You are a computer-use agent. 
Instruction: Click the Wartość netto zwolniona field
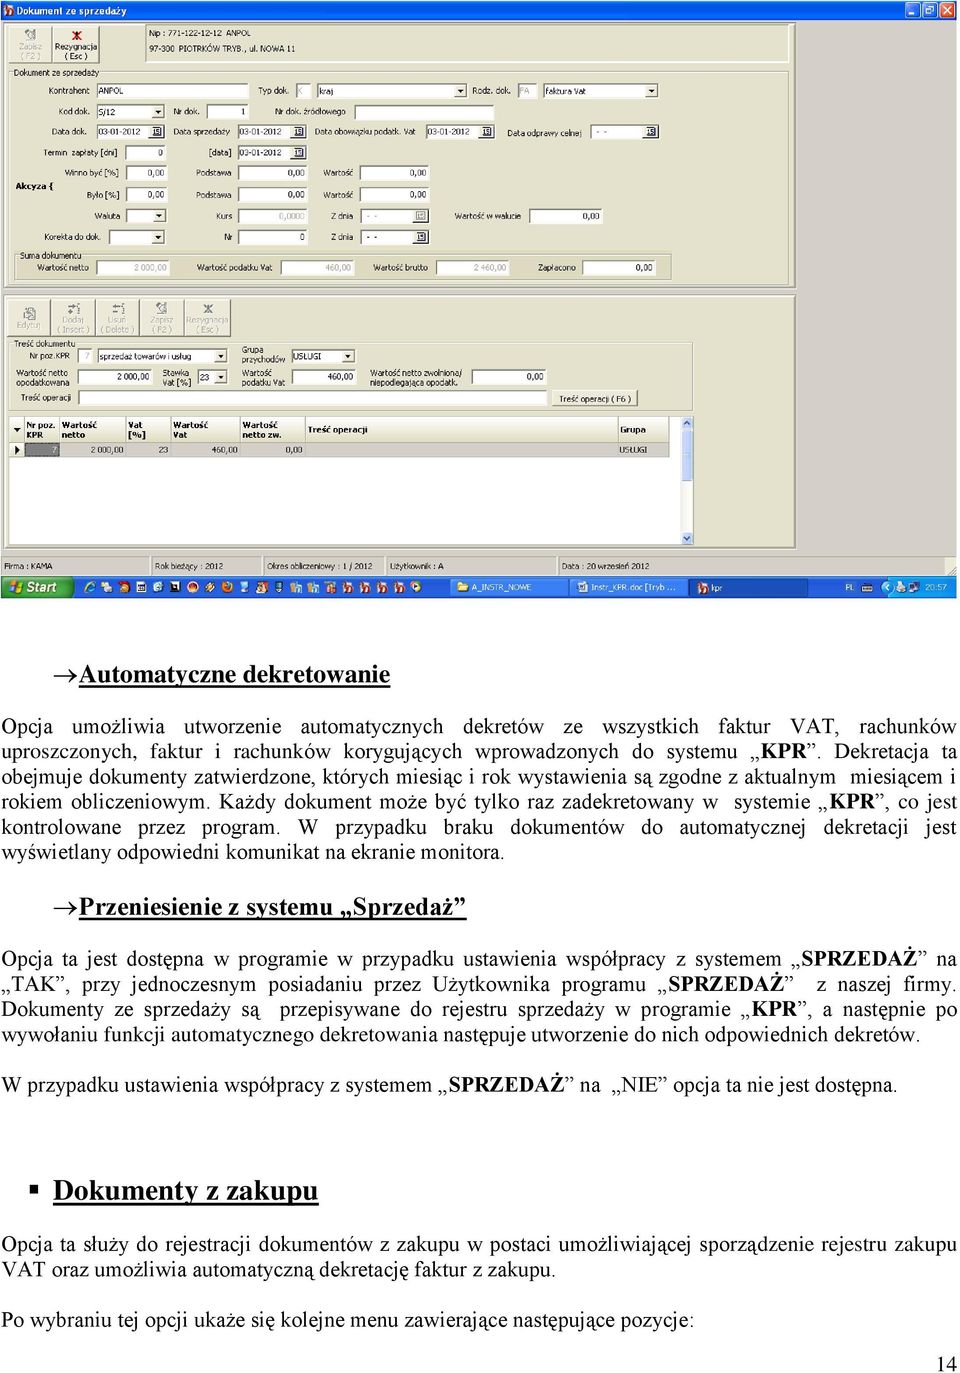click(509, 377)
